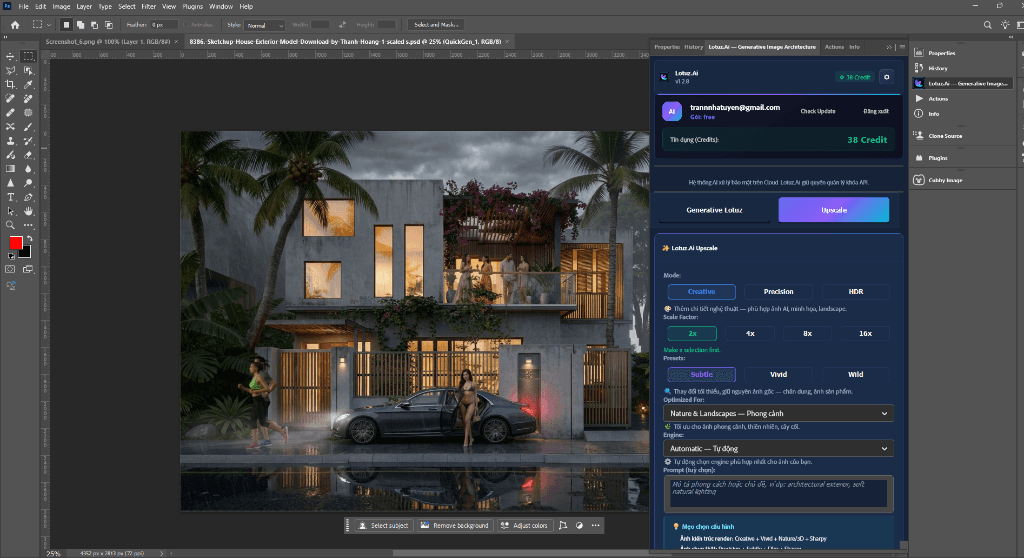Select the Brush tool
This screenshot has height=558, width=1024.
pos(28,127)
